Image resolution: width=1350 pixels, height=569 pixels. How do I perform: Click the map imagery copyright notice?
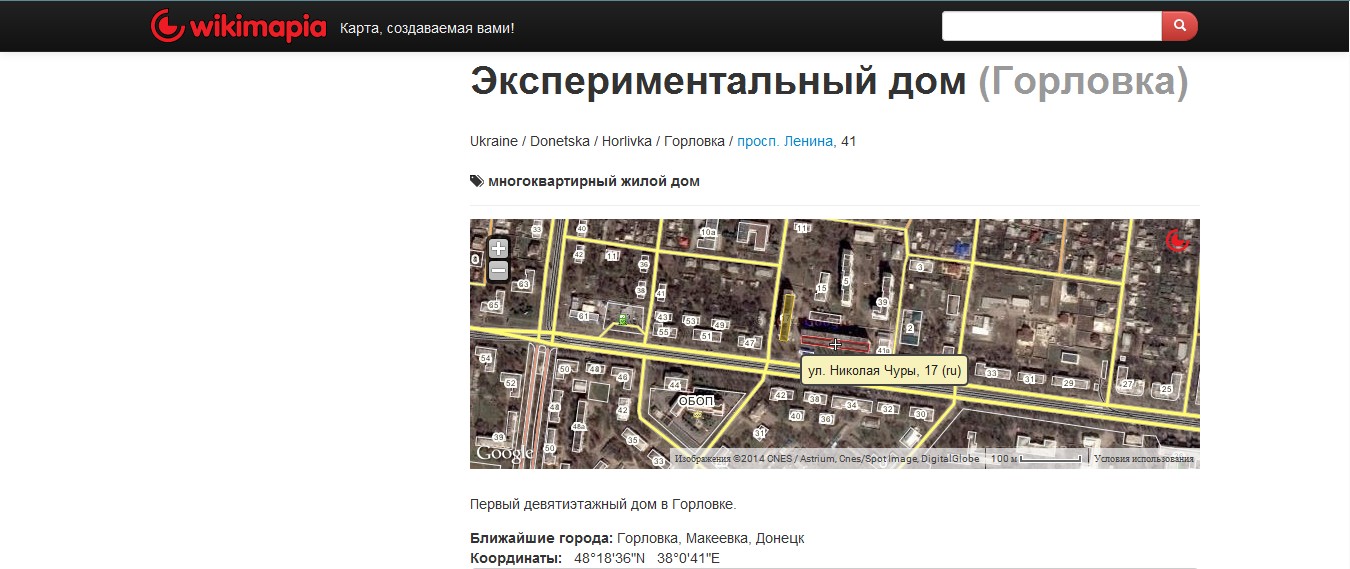click(x=826, y=459)
